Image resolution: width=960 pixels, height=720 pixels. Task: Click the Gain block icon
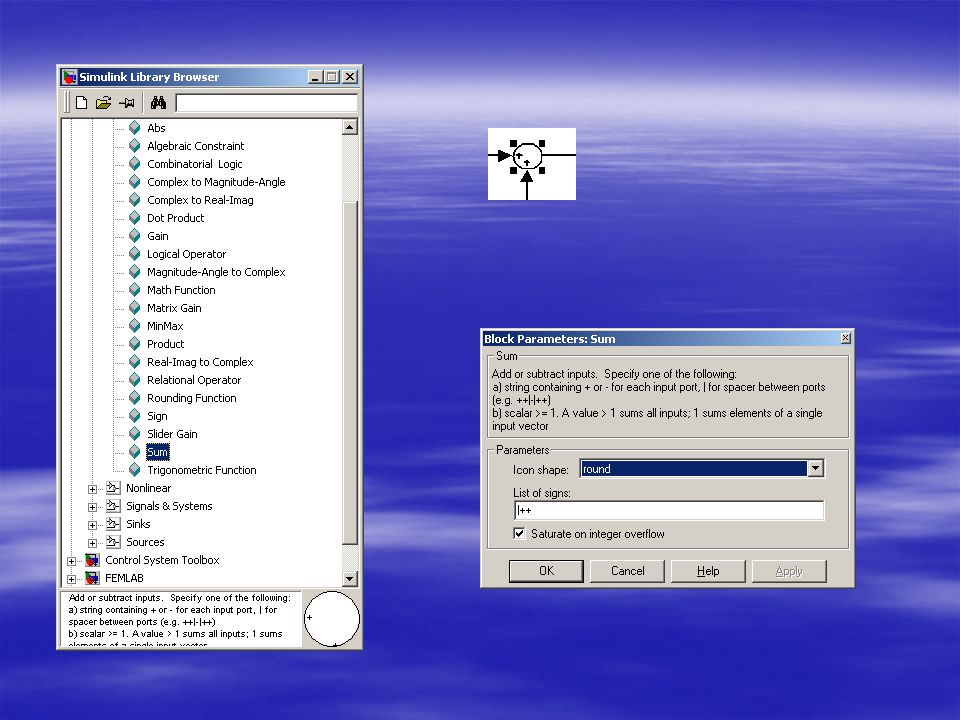[x=135, y=236]
